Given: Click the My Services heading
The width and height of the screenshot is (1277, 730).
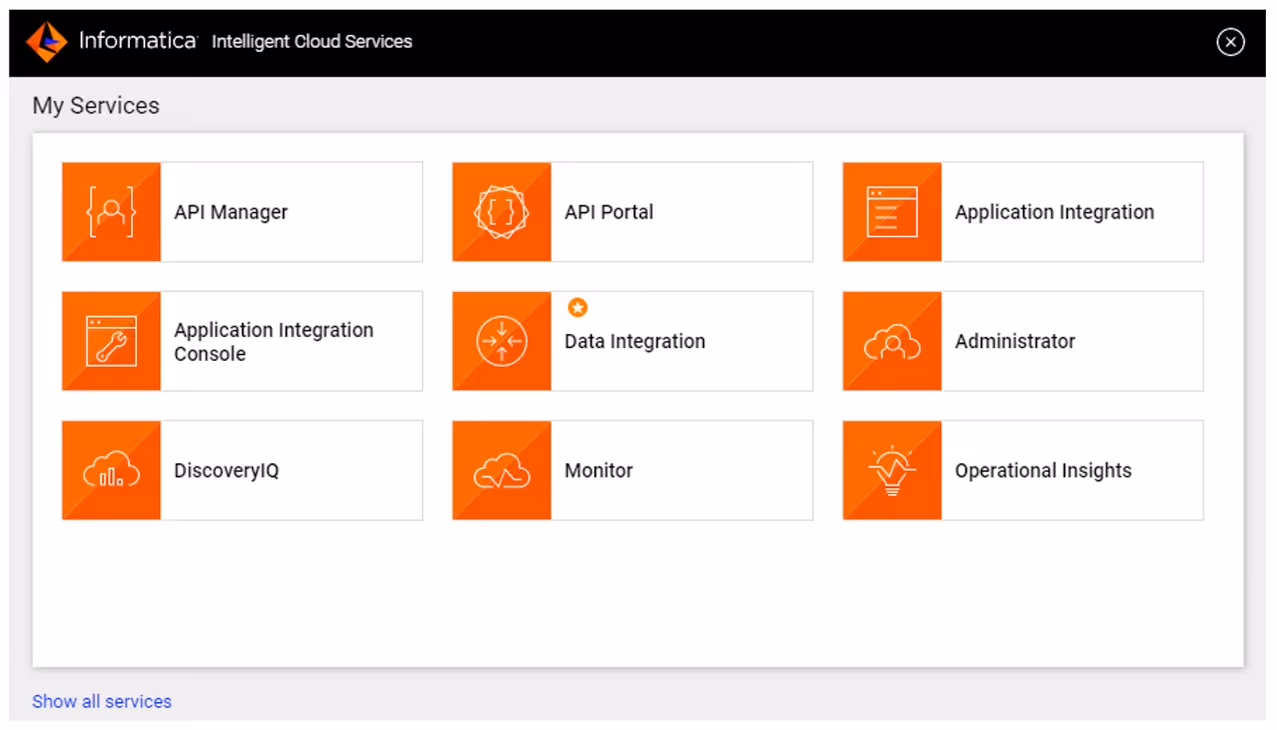Looking at the screenshot, I should point(96,105).
